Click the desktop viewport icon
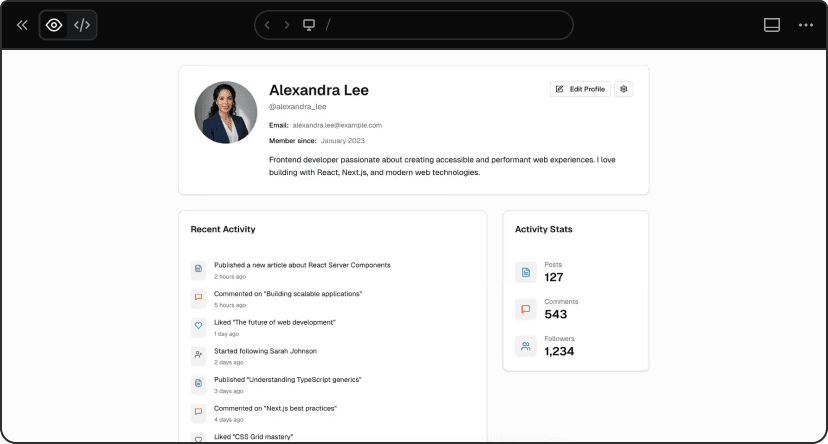The image size is (828, 444). pyautogui.click(x=309, y=25)
